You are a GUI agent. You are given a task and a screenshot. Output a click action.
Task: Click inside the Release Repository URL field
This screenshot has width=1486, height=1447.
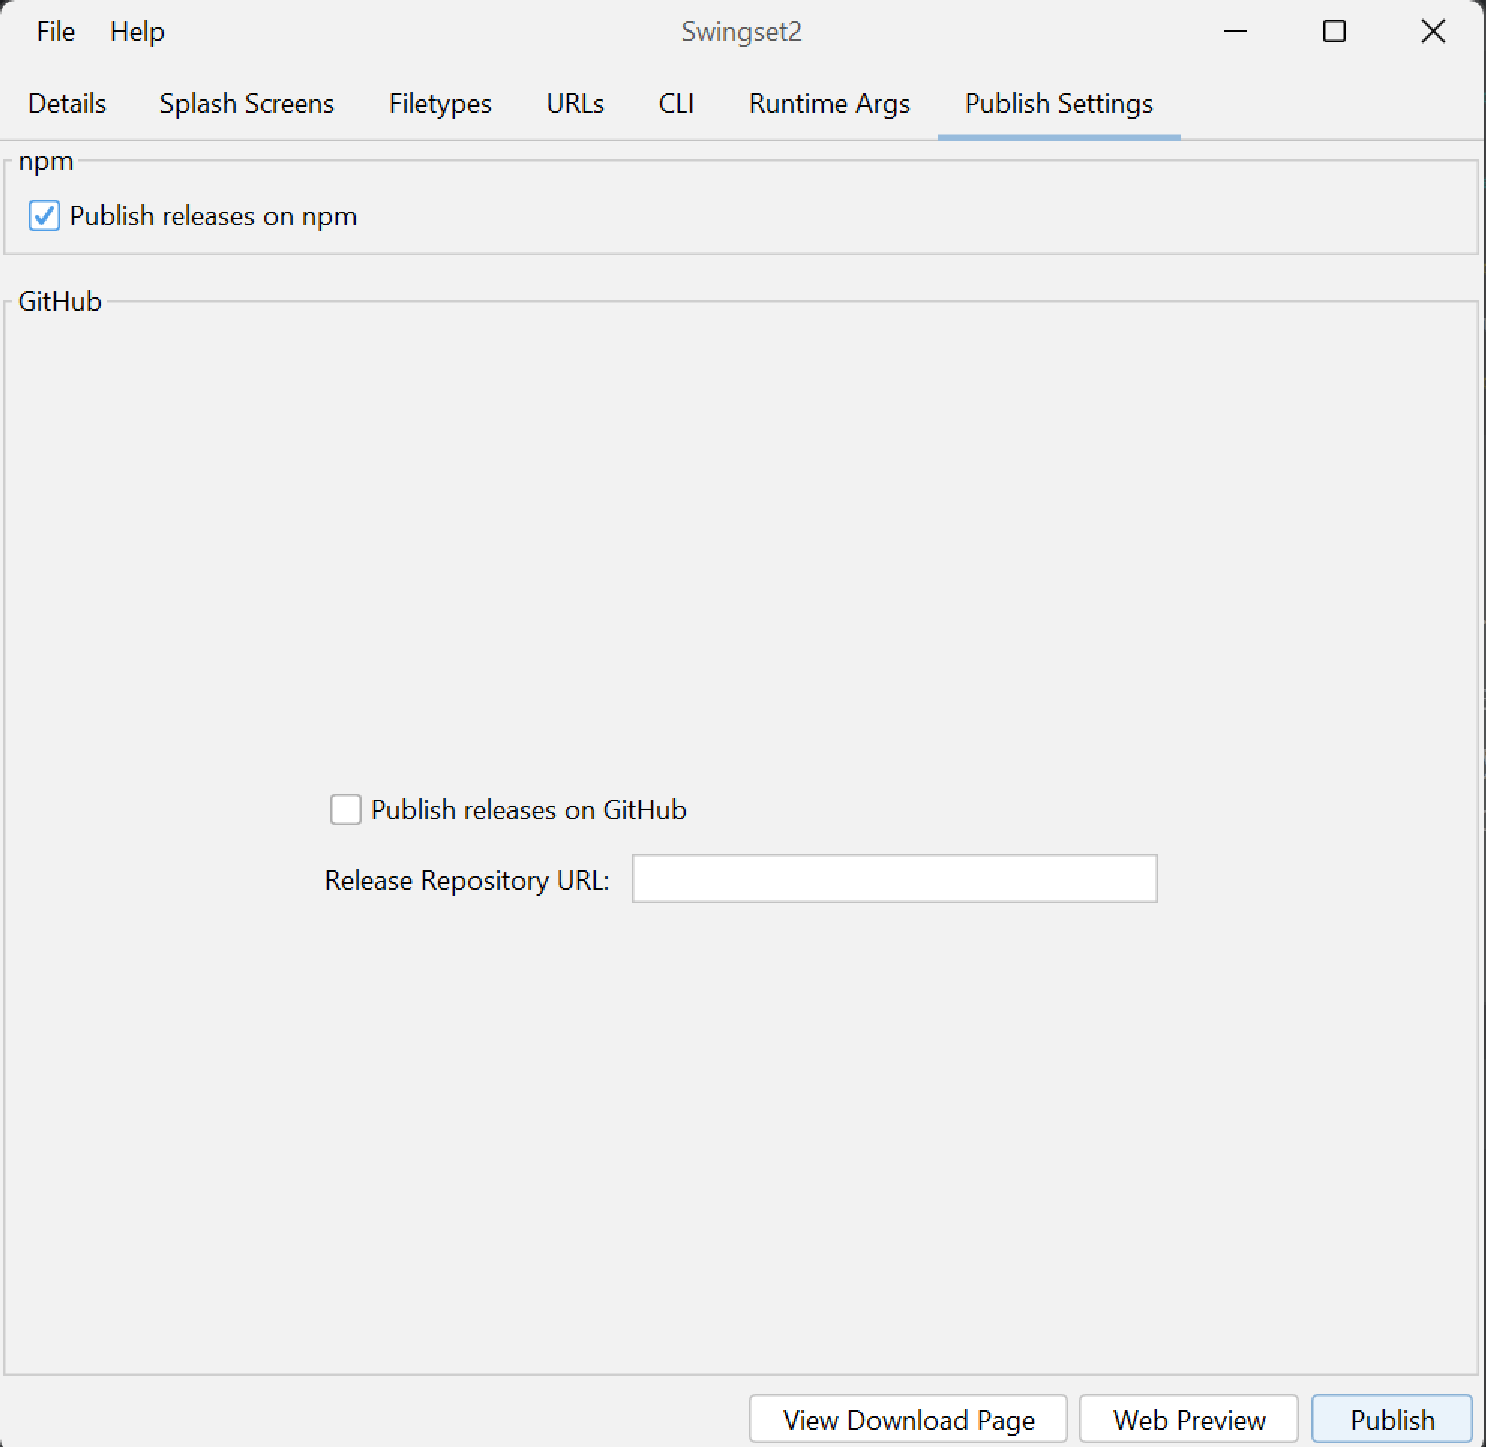coord(893,878)
